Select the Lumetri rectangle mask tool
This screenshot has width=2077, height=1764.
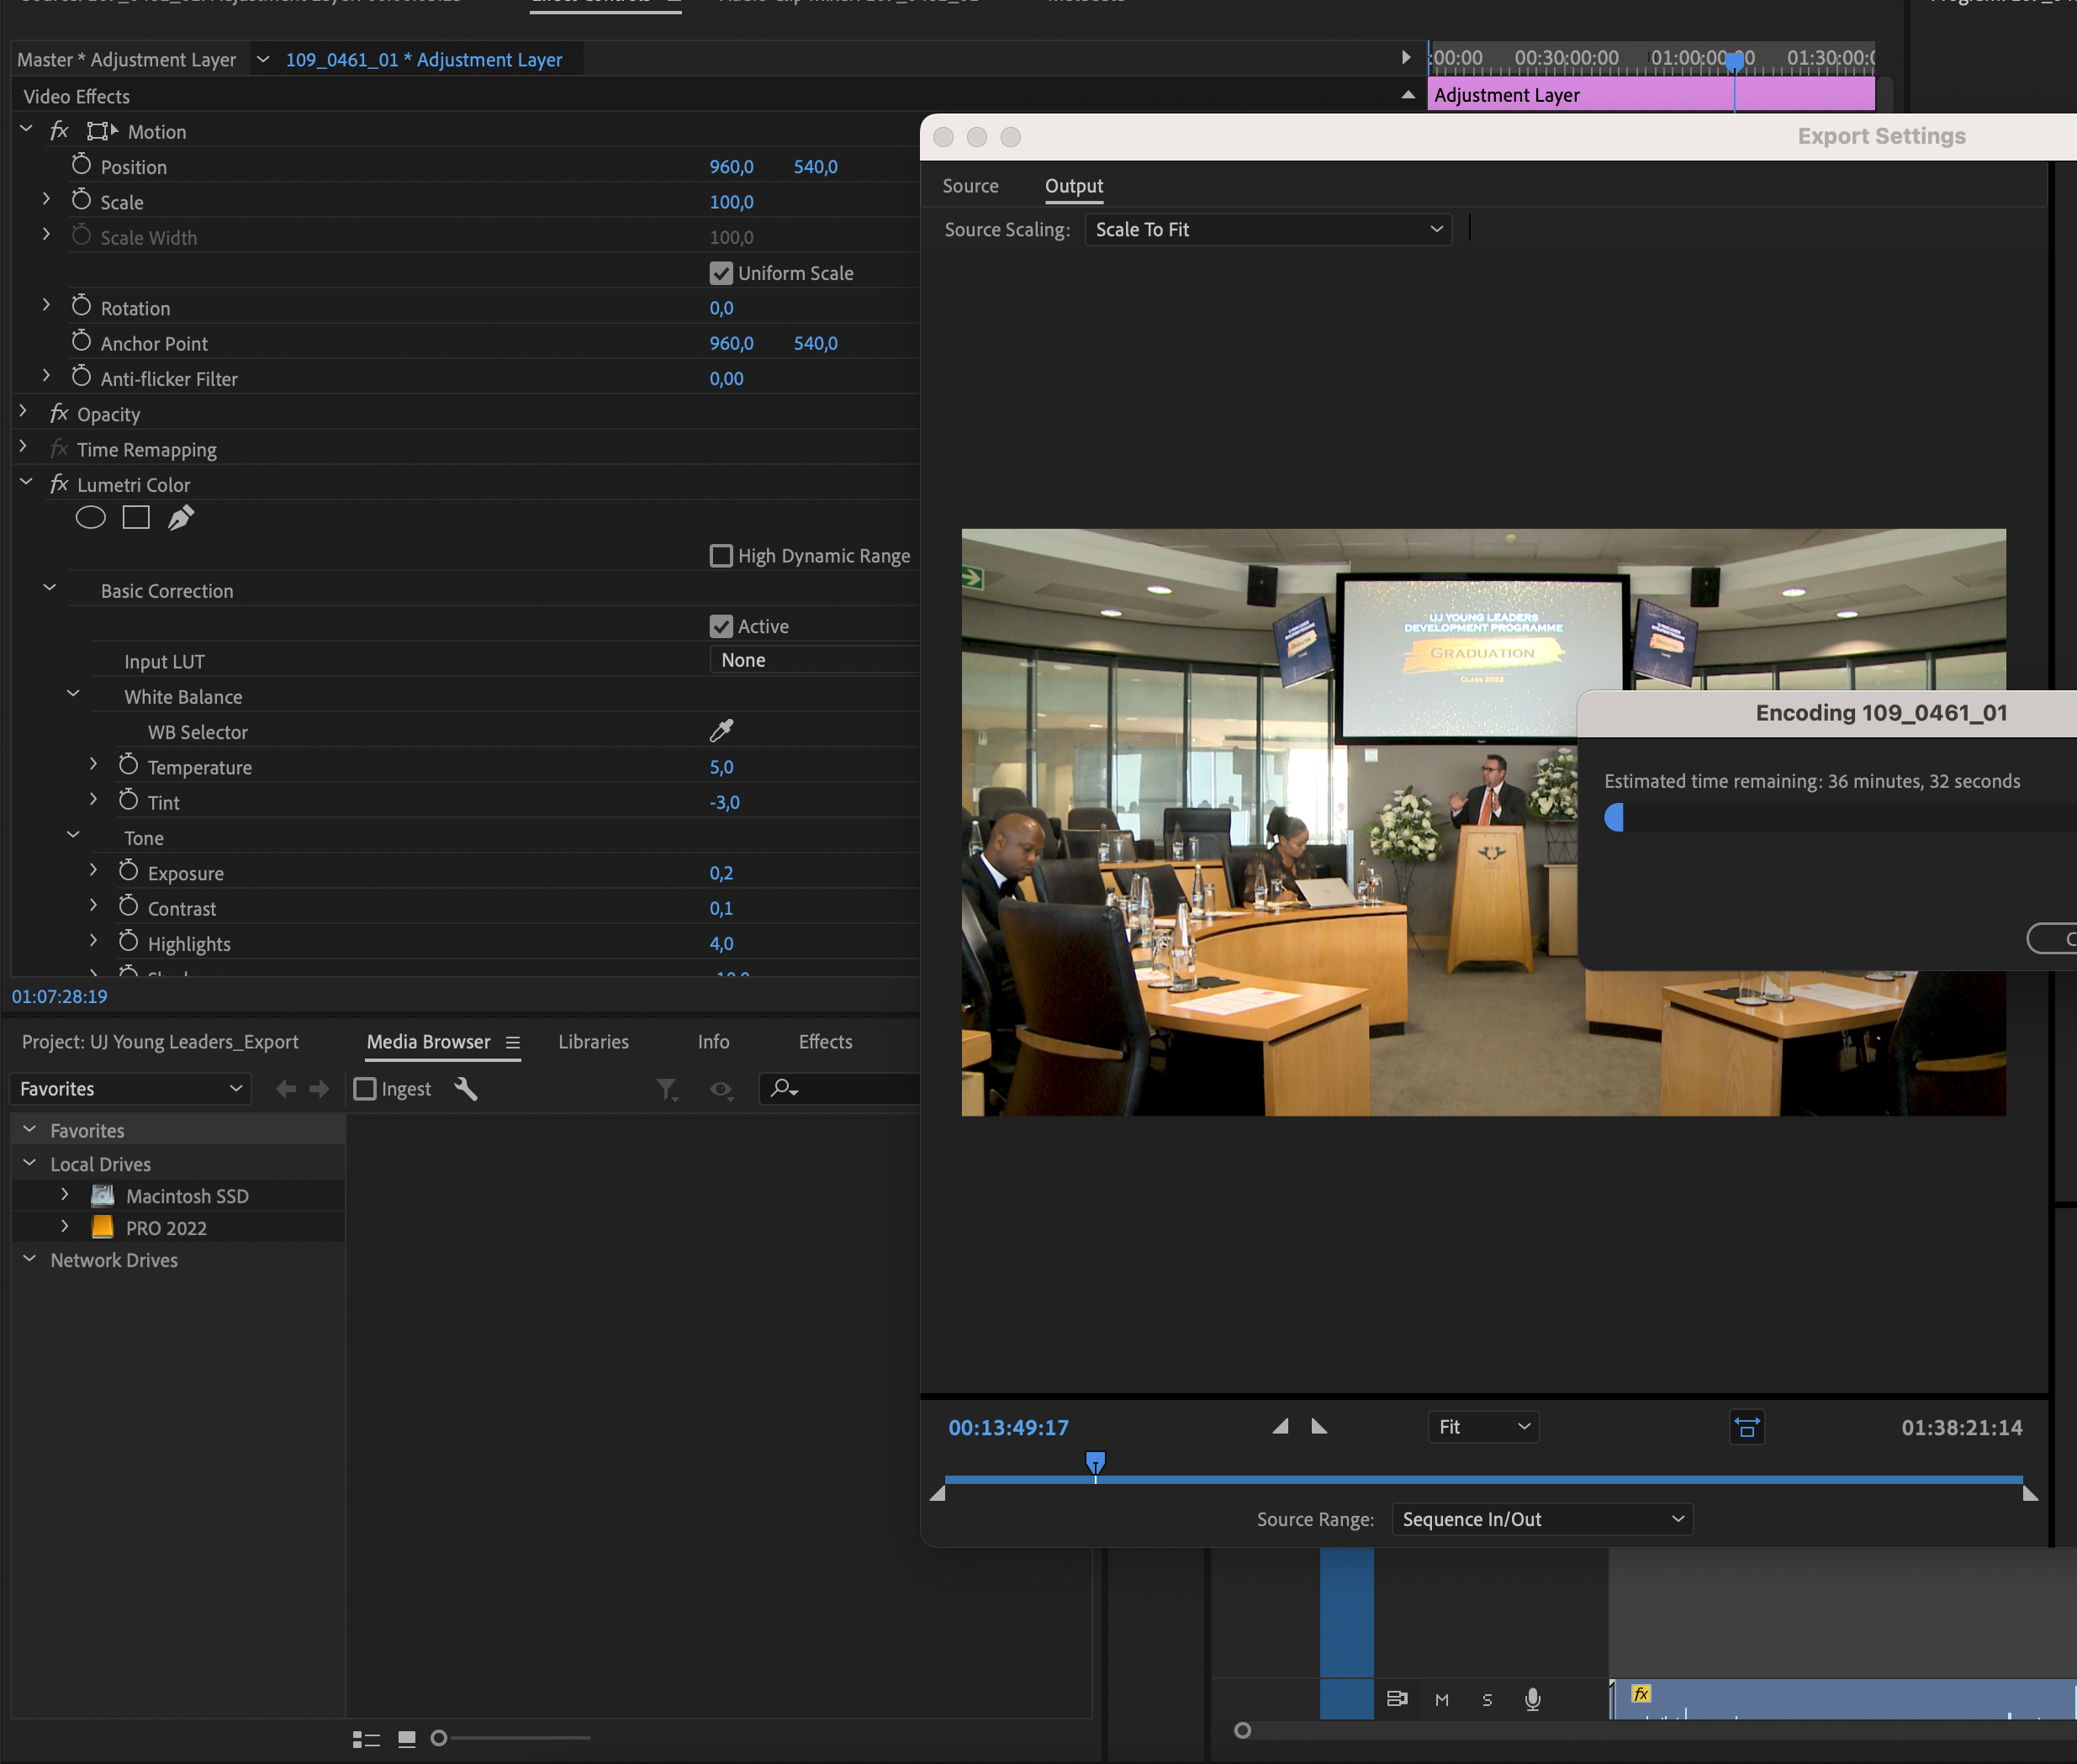point(136,518)
